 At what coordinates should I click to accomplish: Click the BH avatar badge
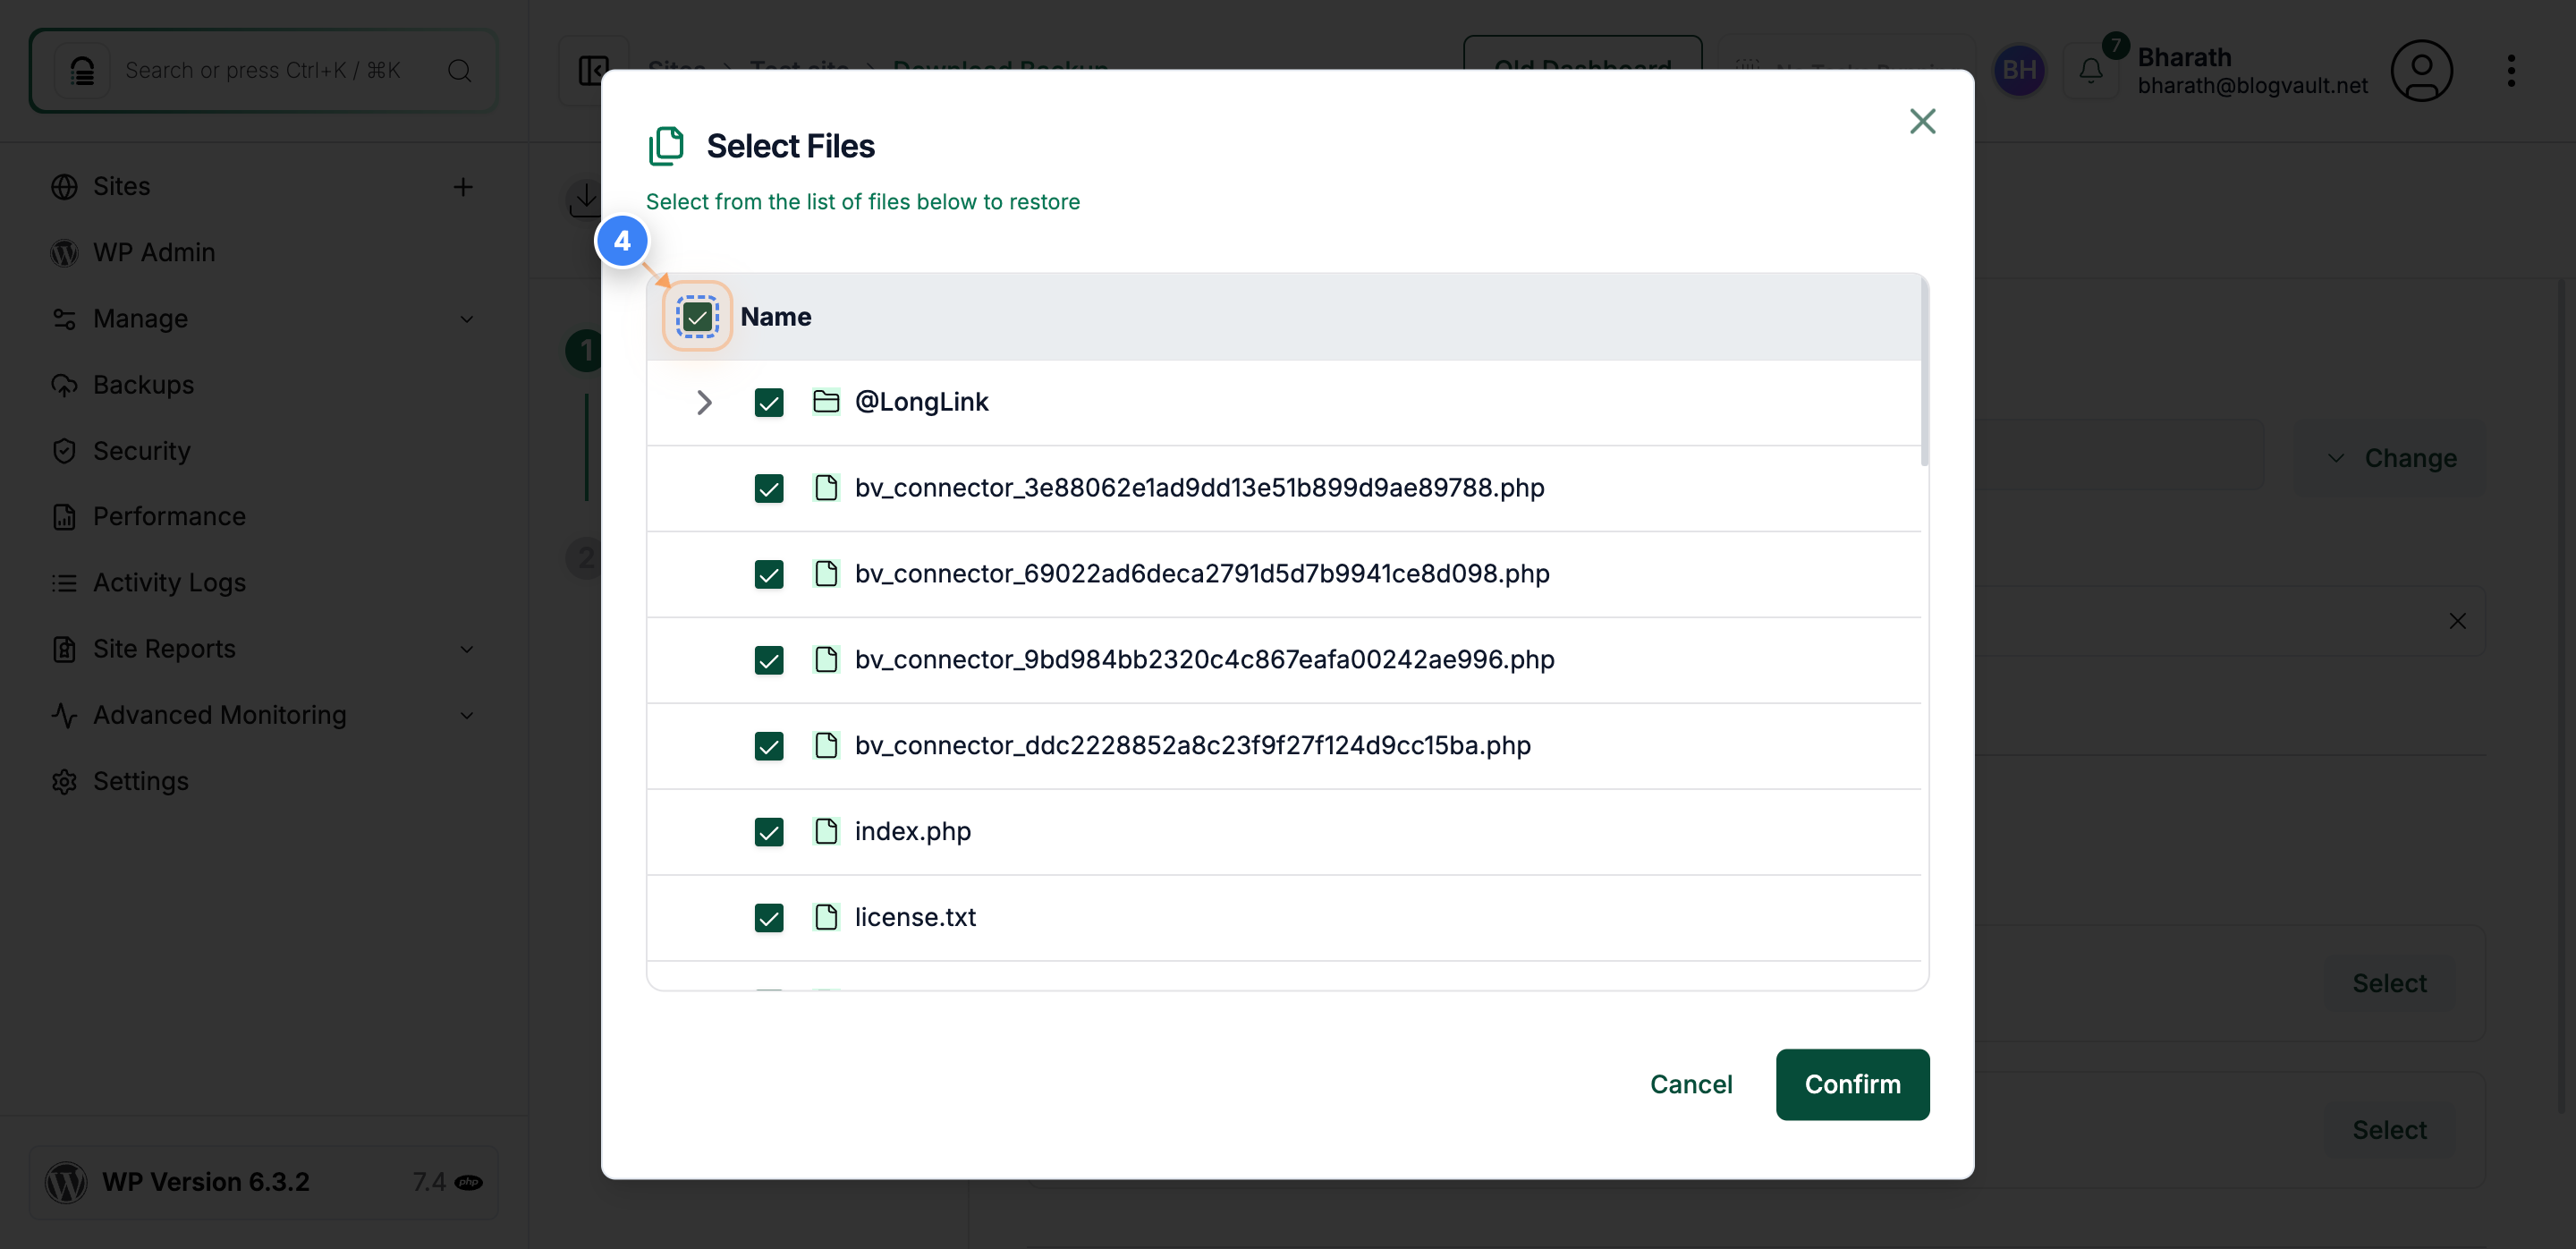[2020, 70]
